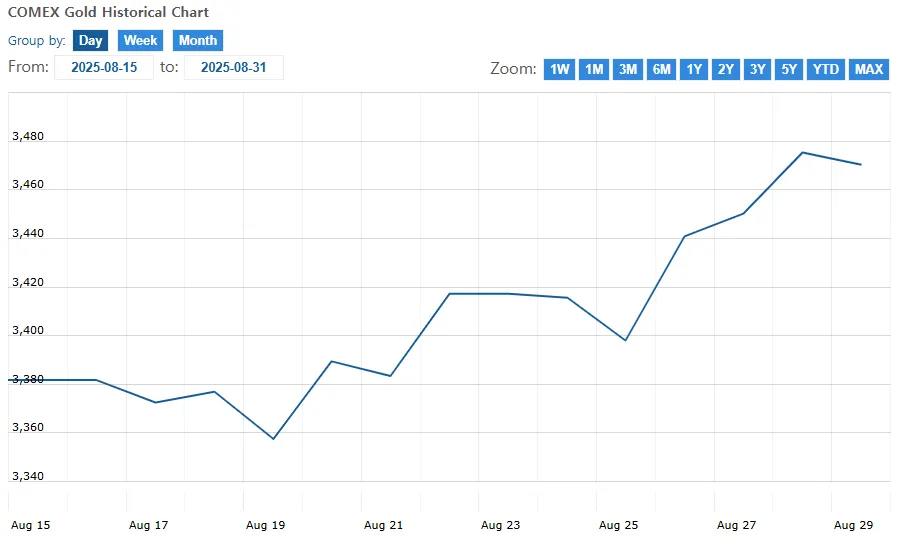Click the chart low point near Aug 19
This screenshot has width=897, height=537.
coord(273,439)
